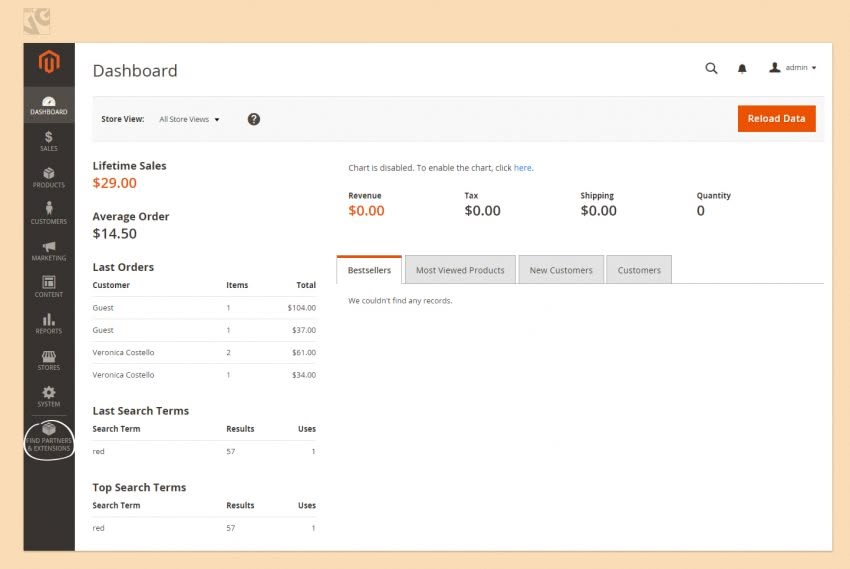
Task: Open the Dashboard sidebar item
Action: 49,105
